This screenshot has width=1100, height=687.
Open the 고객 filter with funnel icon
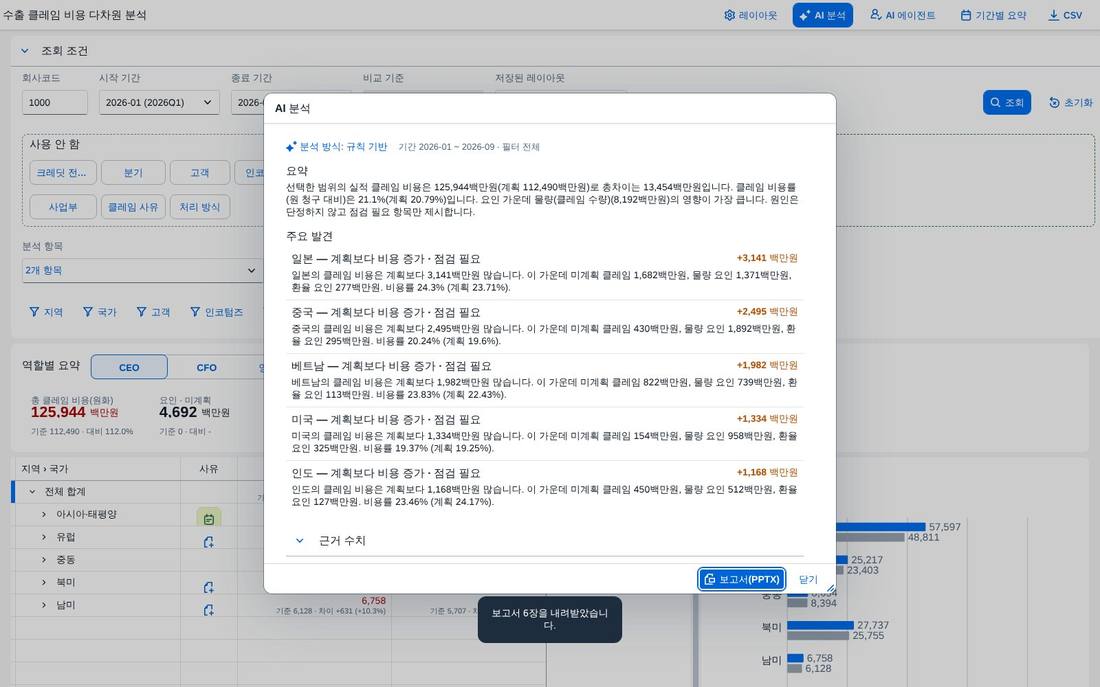point(153,312)
